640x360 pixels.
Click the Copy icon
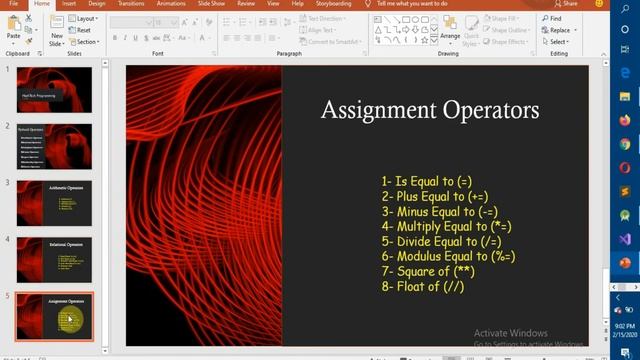(x=28, y=30)
